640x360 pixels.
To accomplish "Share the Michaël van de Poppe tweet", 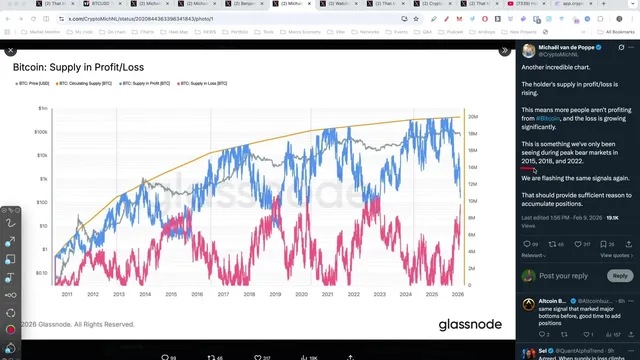I will (629, 244).
